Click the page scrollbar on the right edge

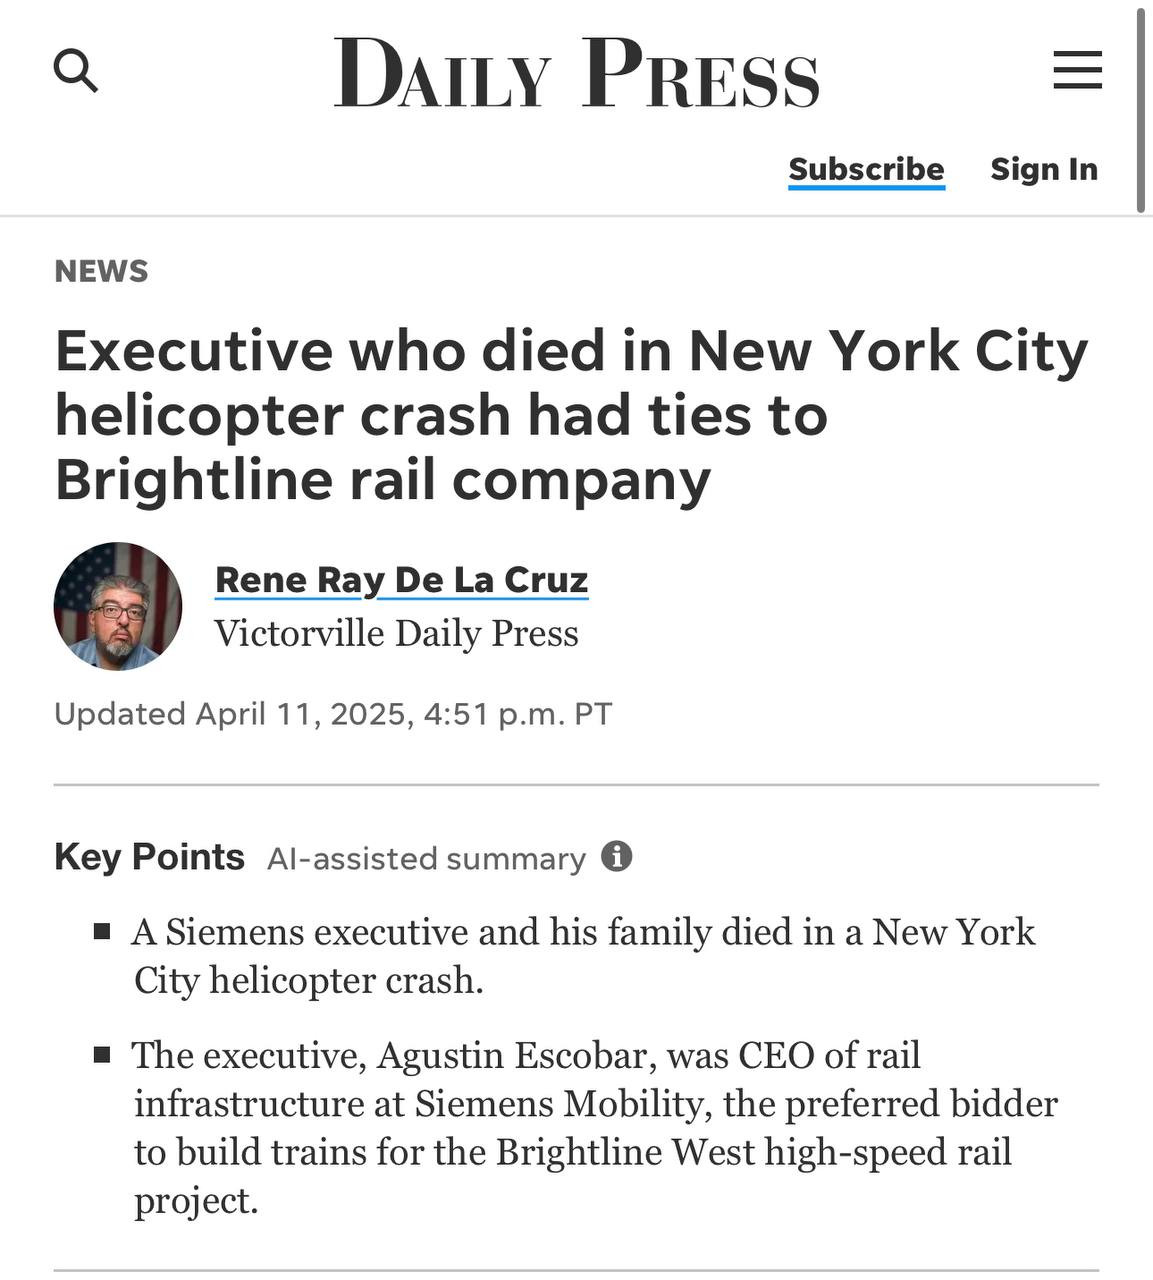(x=1140, y=110)
